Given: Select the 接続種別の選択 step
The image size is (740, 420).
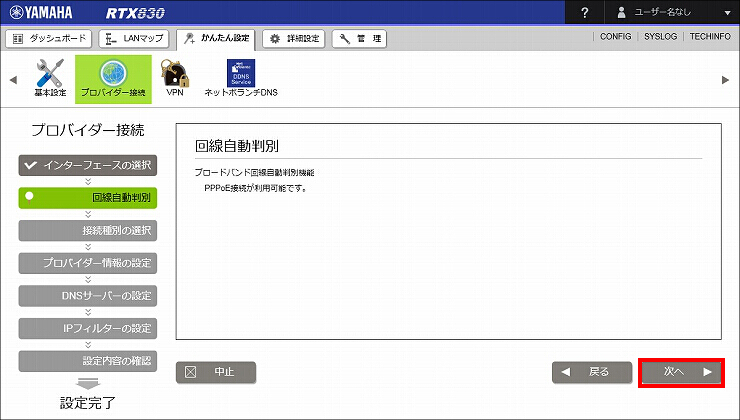Looking at the screenshot, I should (x=88, y=230).
